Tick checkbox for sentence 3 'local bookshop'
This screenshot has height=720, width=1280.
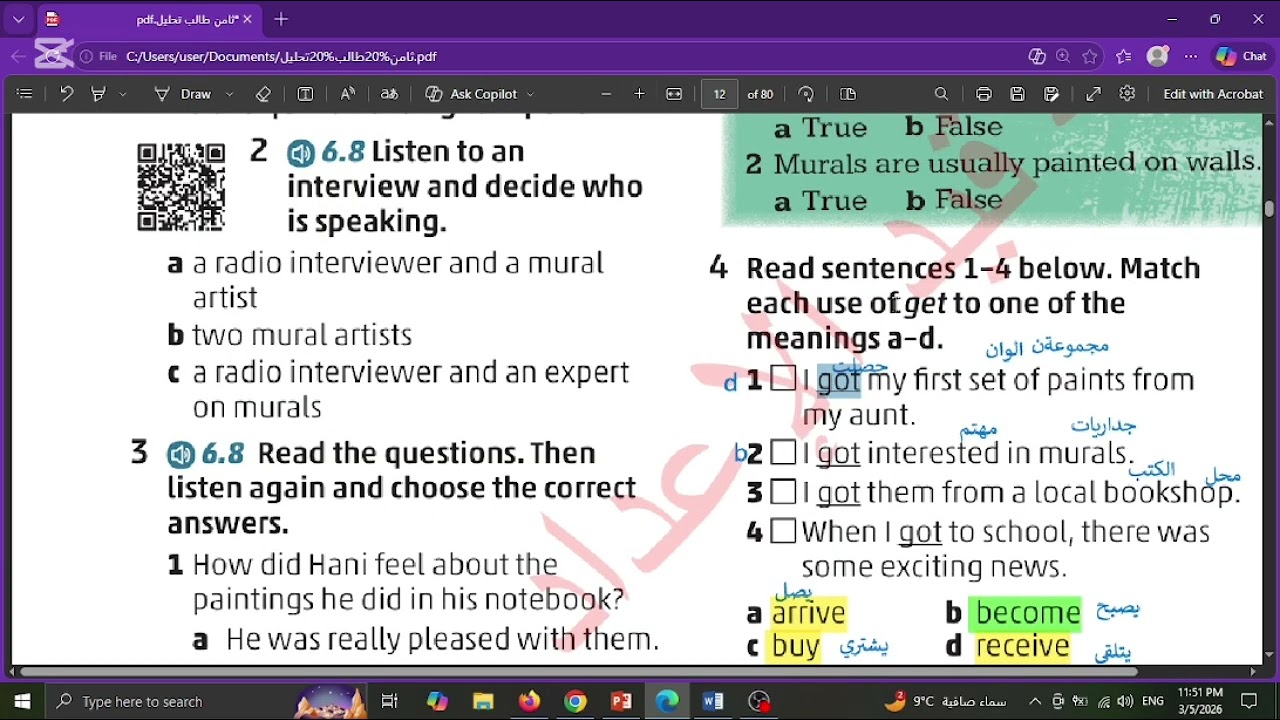click(x=784, y=492)
